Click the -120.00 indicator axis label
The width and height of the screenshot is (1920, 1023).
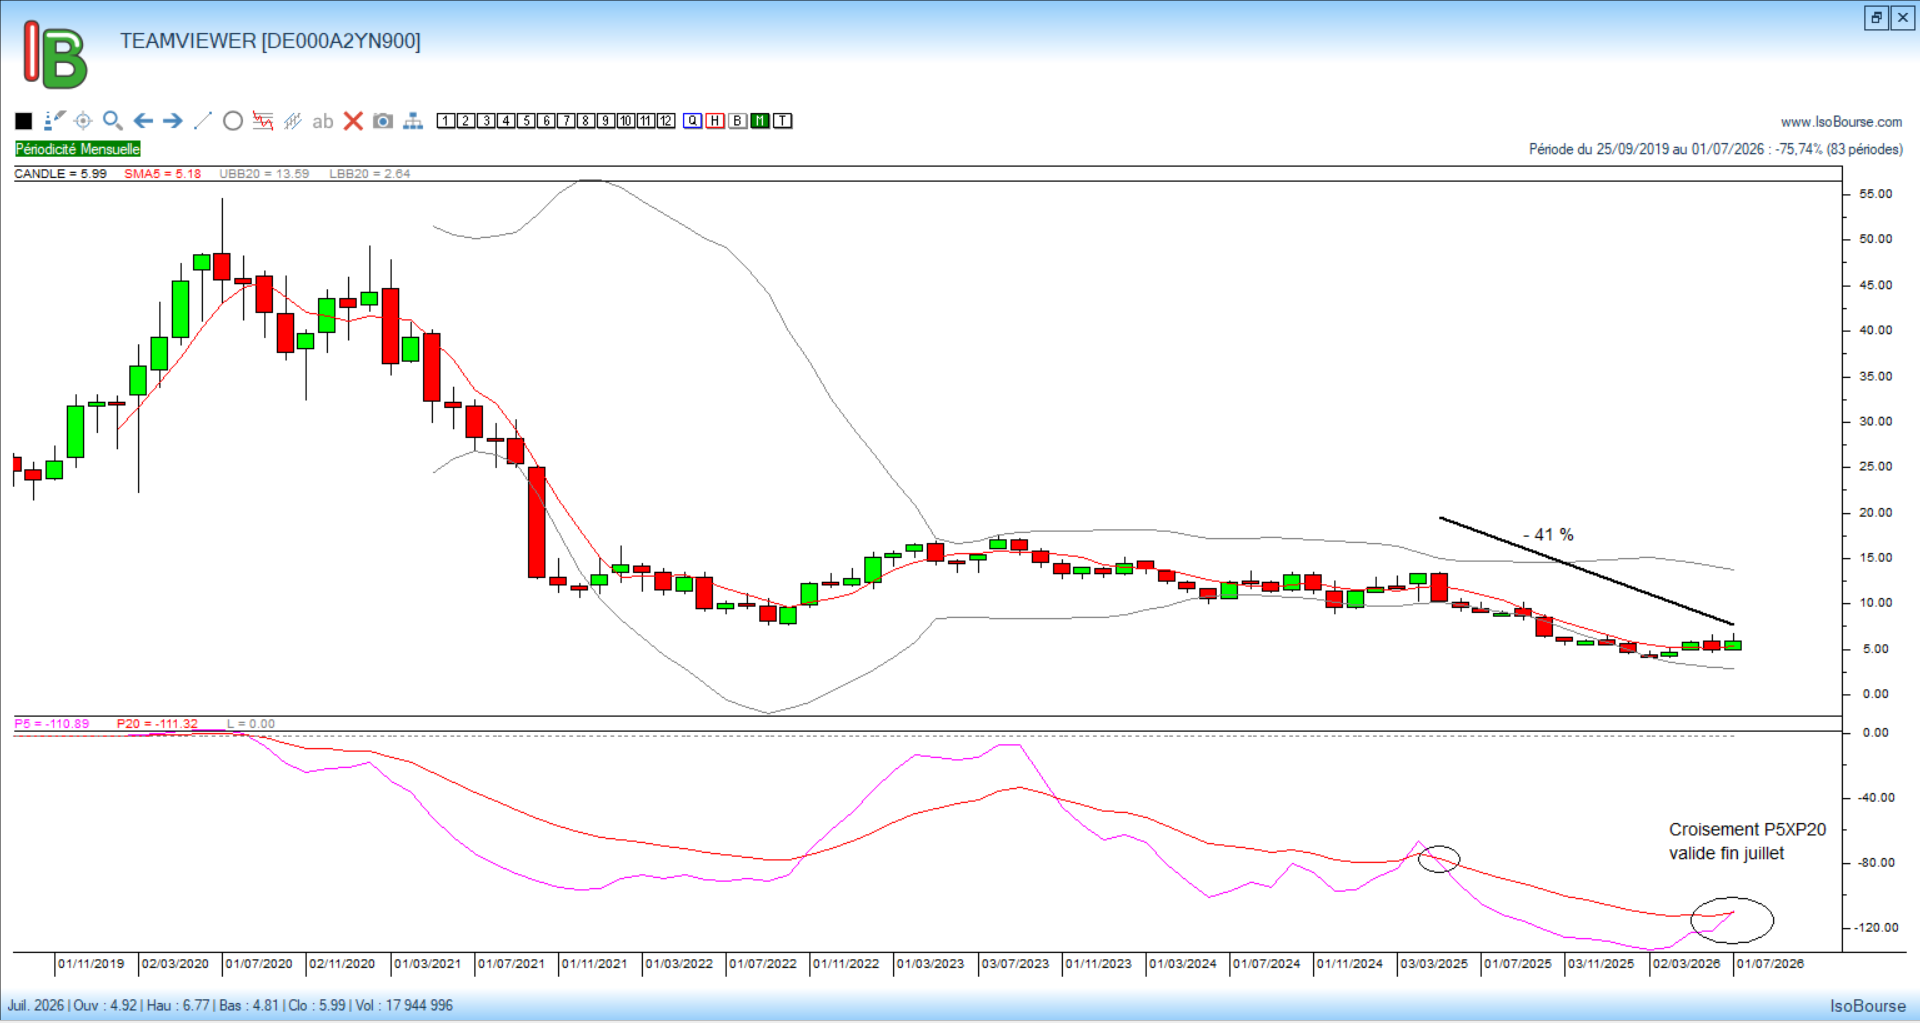1876,928
